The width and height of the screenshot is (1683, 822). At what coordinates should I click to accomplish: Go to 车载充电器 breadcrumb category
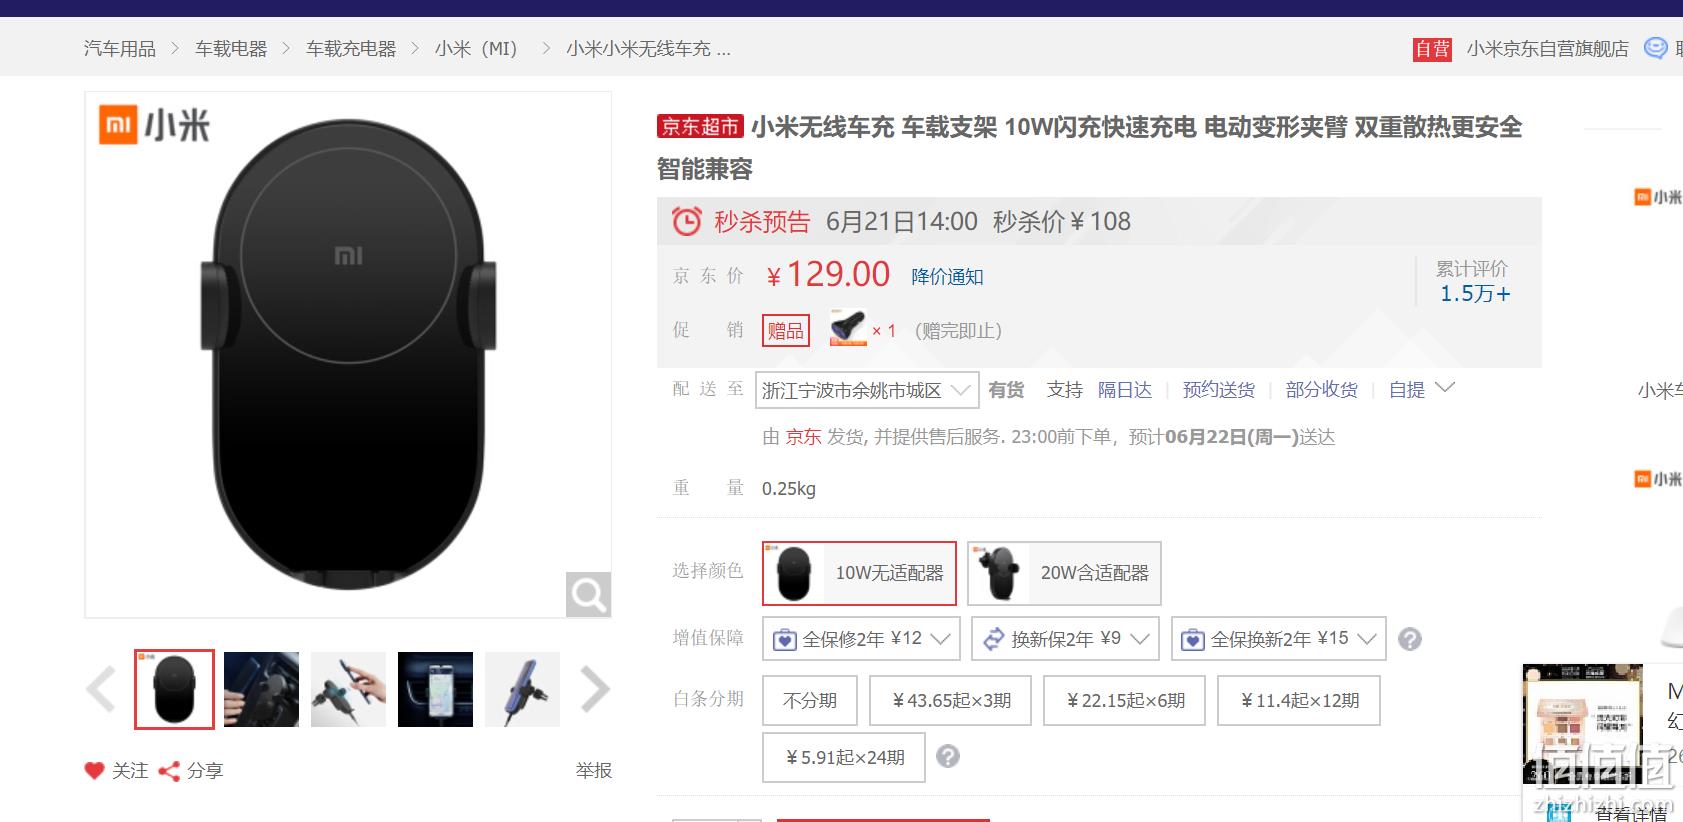pos(351,48)
